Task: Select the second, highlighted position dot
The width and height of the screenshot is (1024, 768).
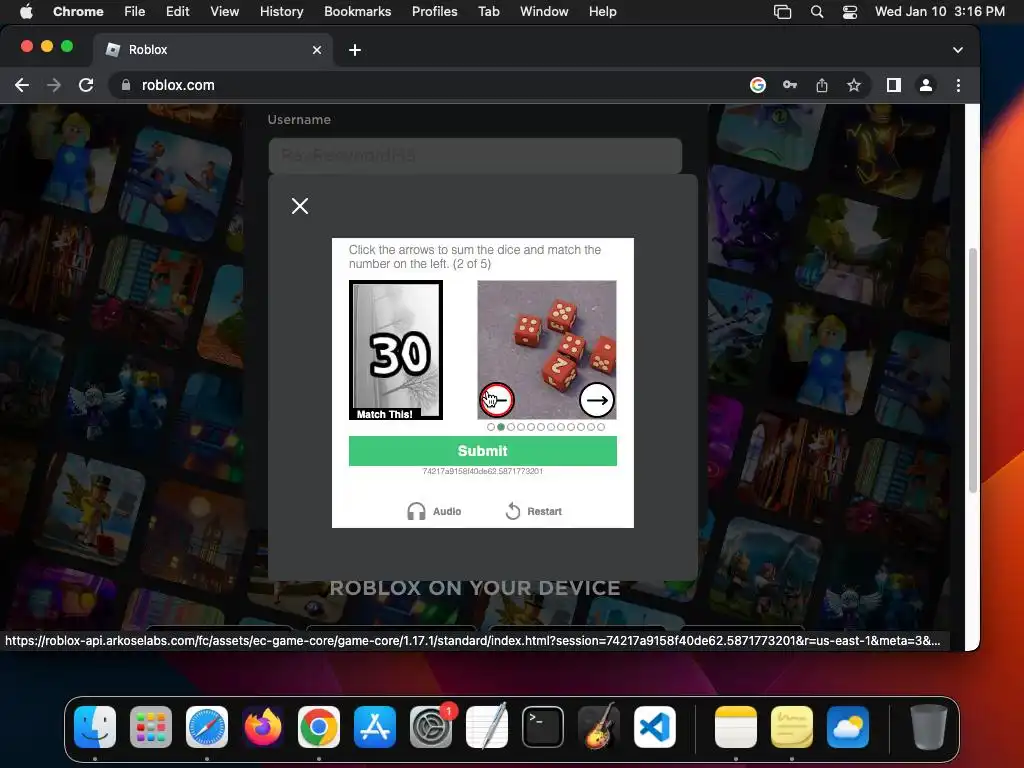Action: tap(501, 427)
